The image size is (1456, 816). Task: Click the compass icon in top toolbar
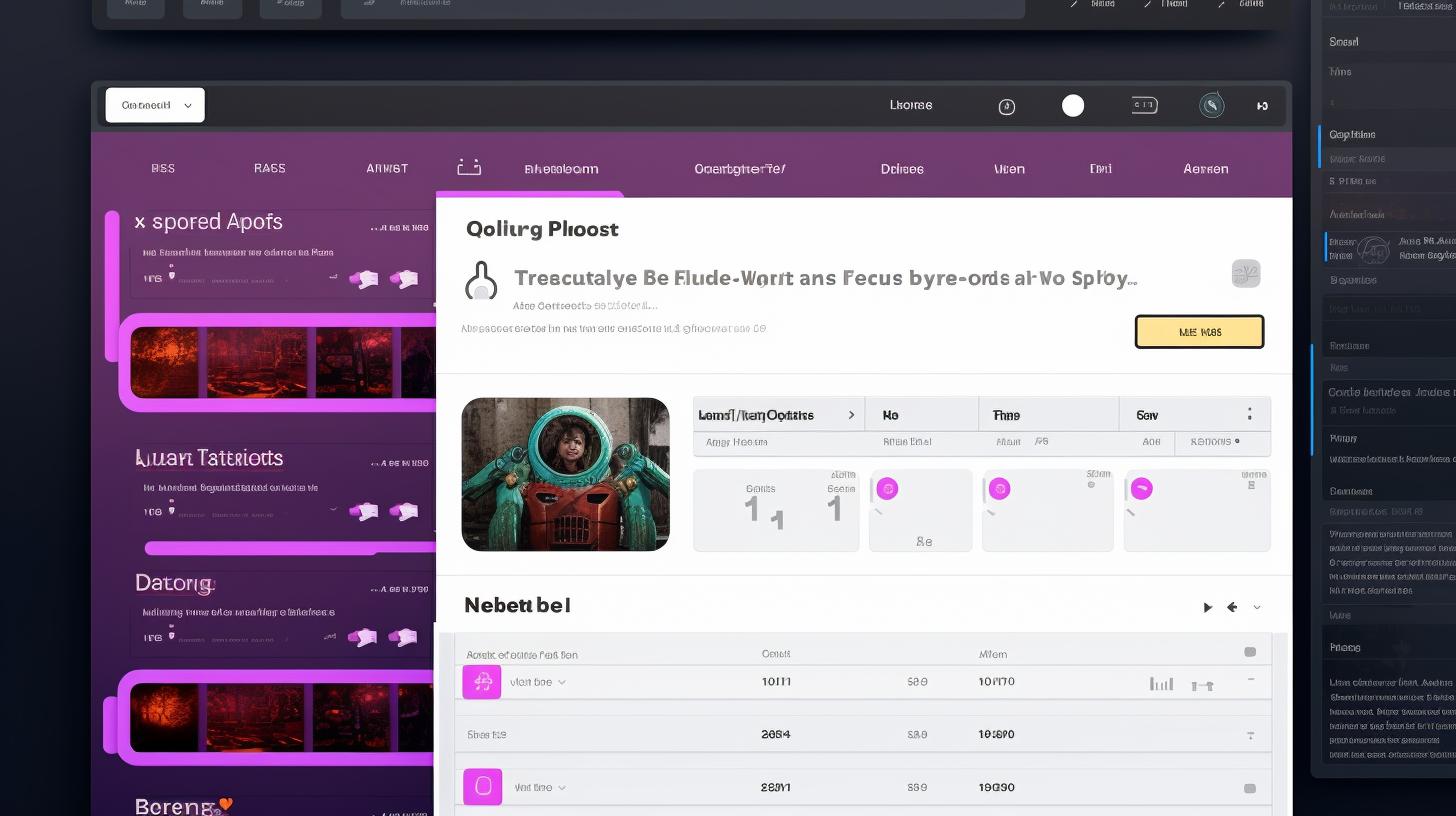(x=1211, y=105)
